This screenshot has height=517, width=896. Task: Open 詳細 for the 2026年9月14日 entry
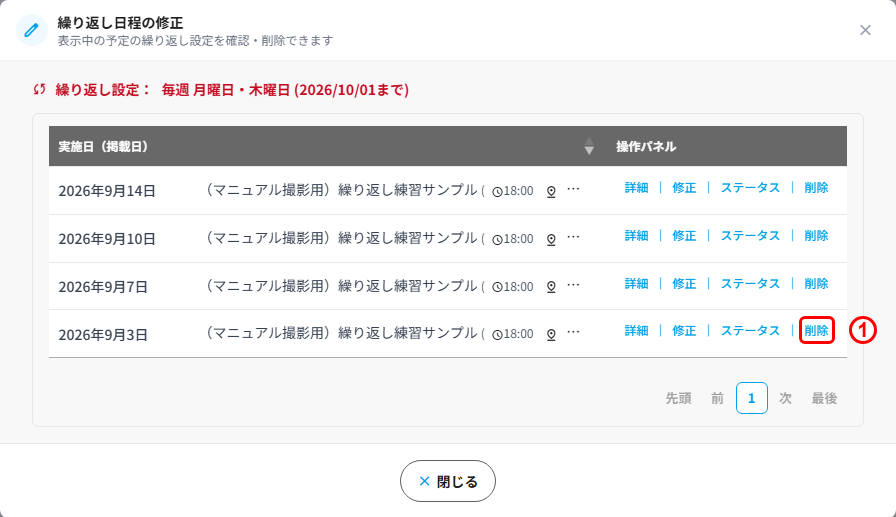[636, 188]
